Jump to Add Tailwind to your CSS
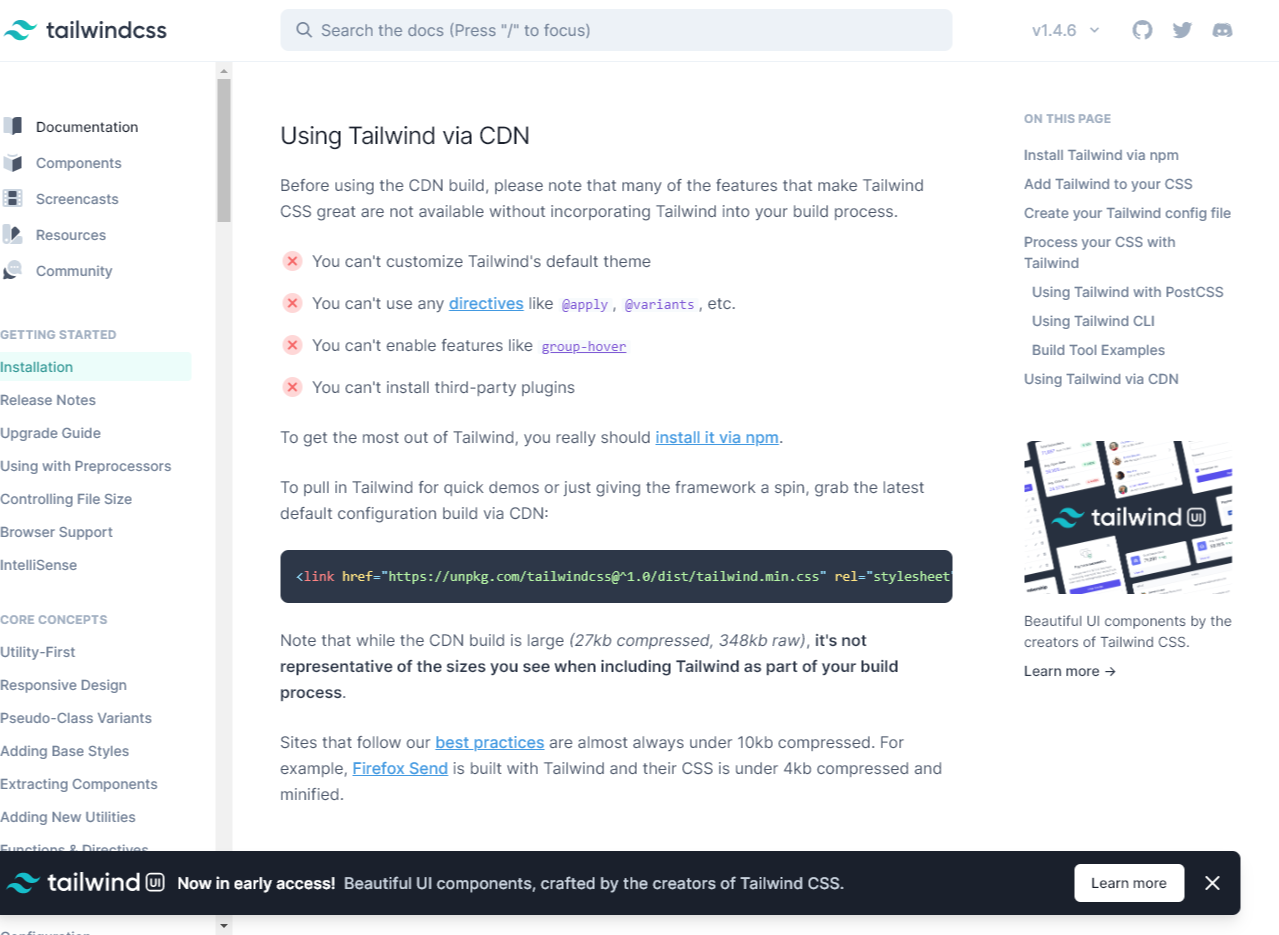Screen dimensions: 1279x935 coord(1108,184)
